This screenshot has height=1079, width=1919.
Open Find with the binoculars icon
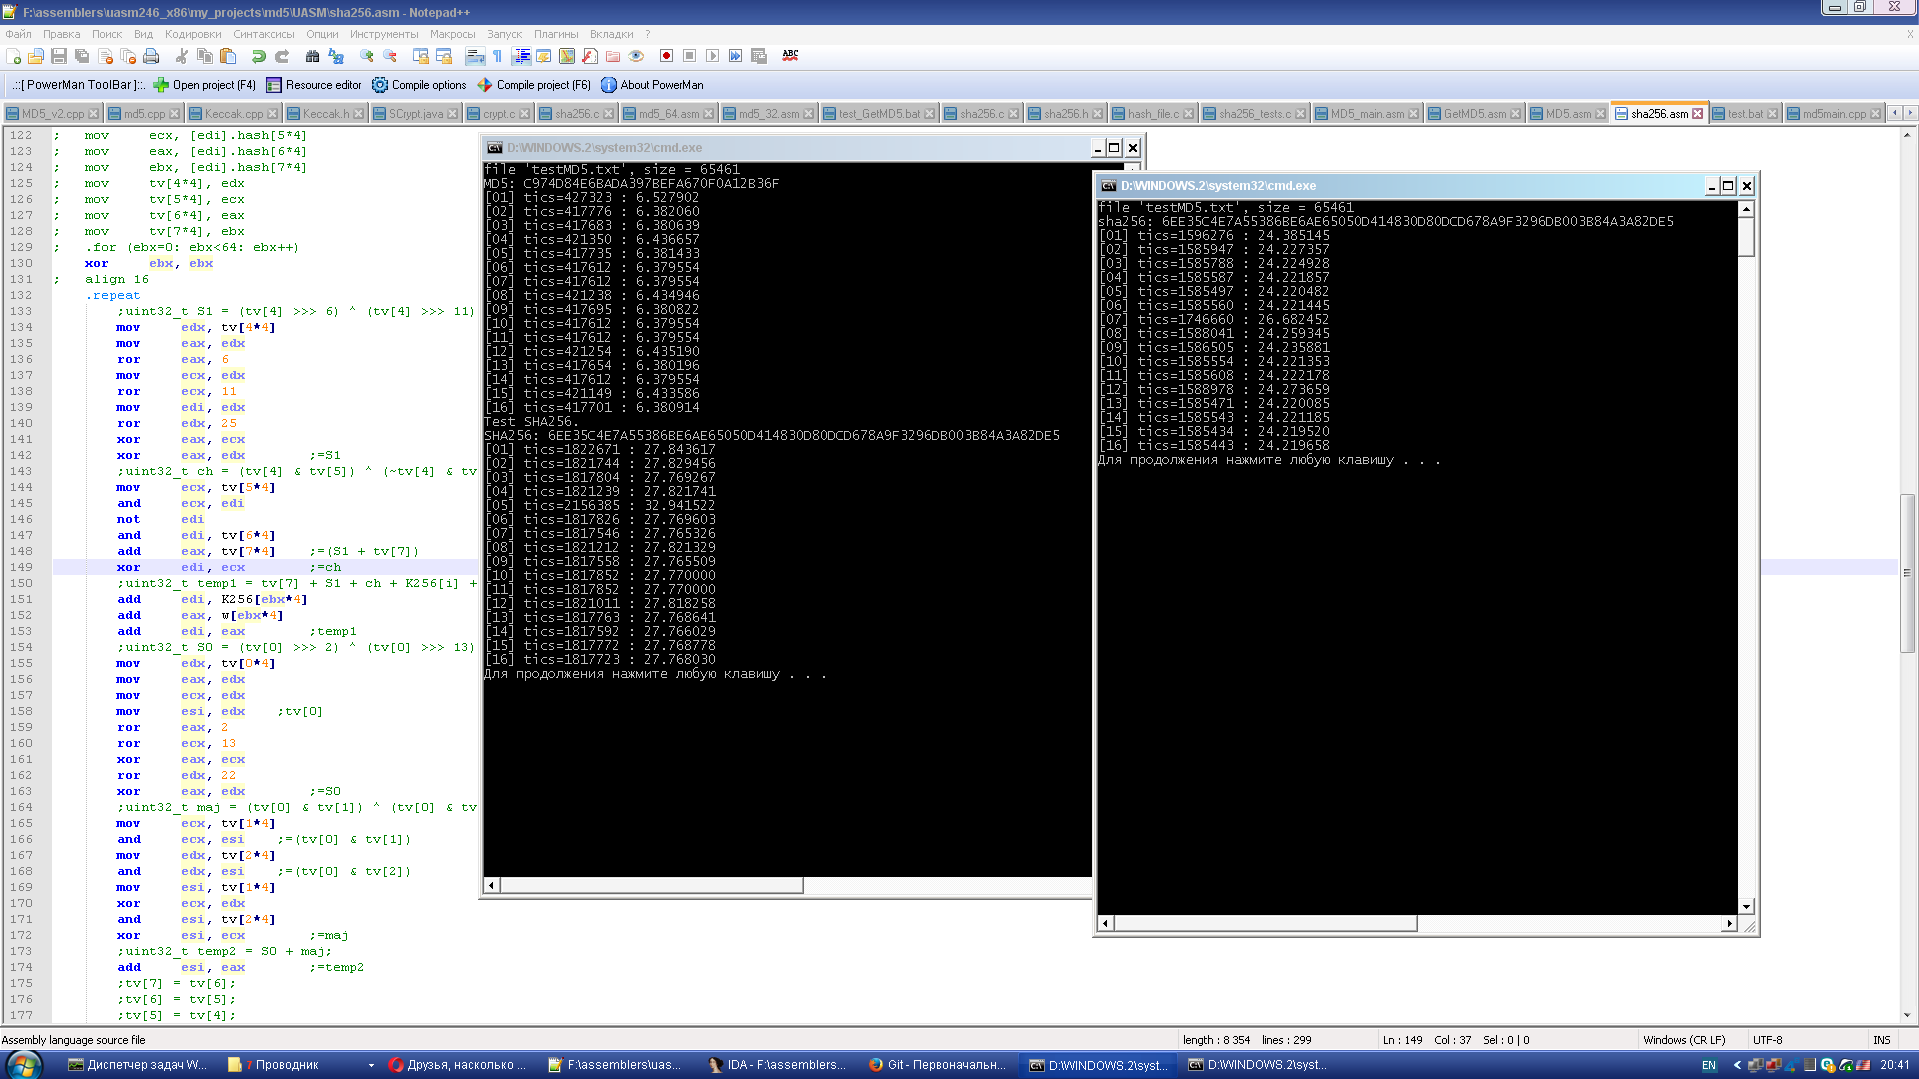312,56
